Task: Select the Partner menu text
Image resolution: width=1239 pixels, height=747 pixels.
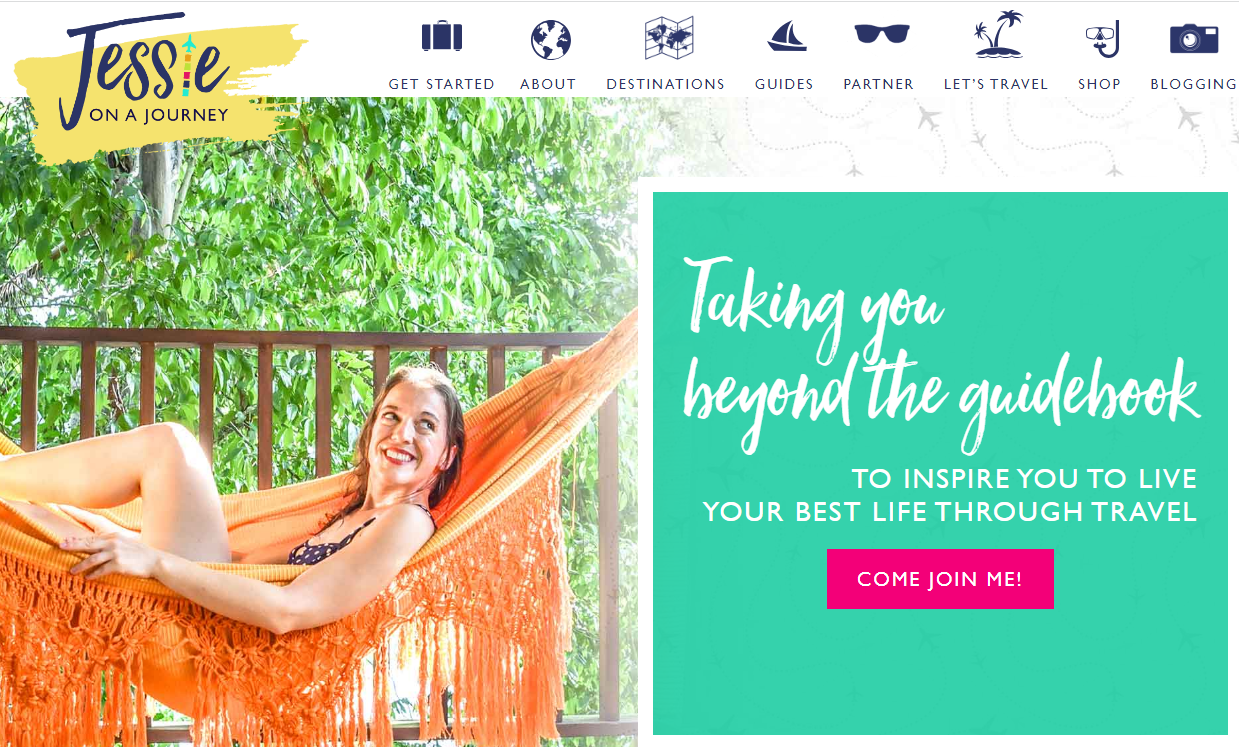Action: pos(879,84)
